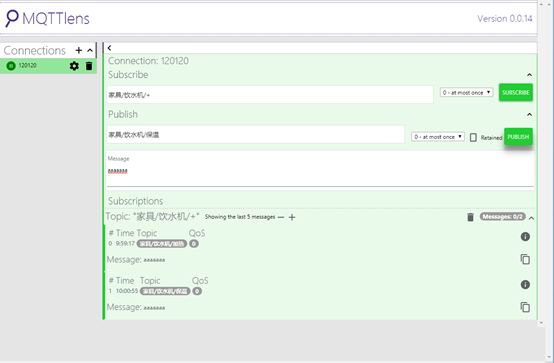Click the Publish section heading
Screen dimensions: 554x363
pyautogui.click(x=123, y=115)
